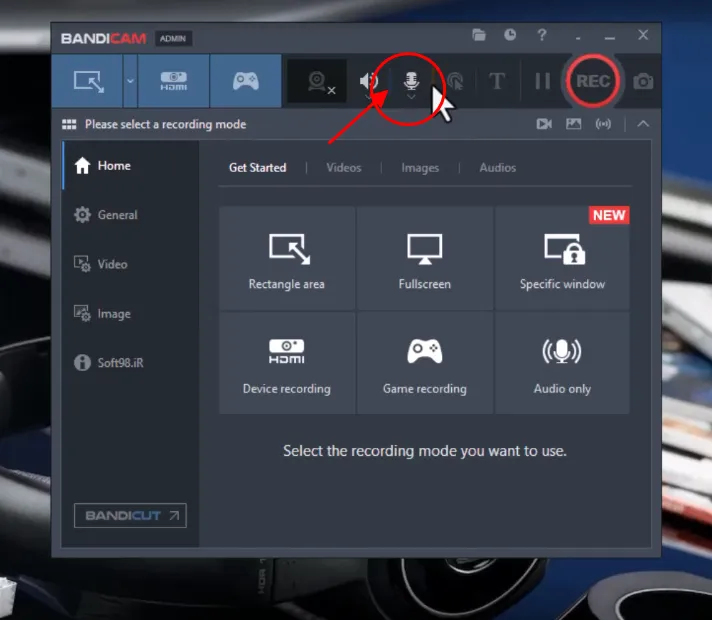Click the audio broadcast status icon
Image resolution: width=712 pixels, height=620 pixels.
603,124
